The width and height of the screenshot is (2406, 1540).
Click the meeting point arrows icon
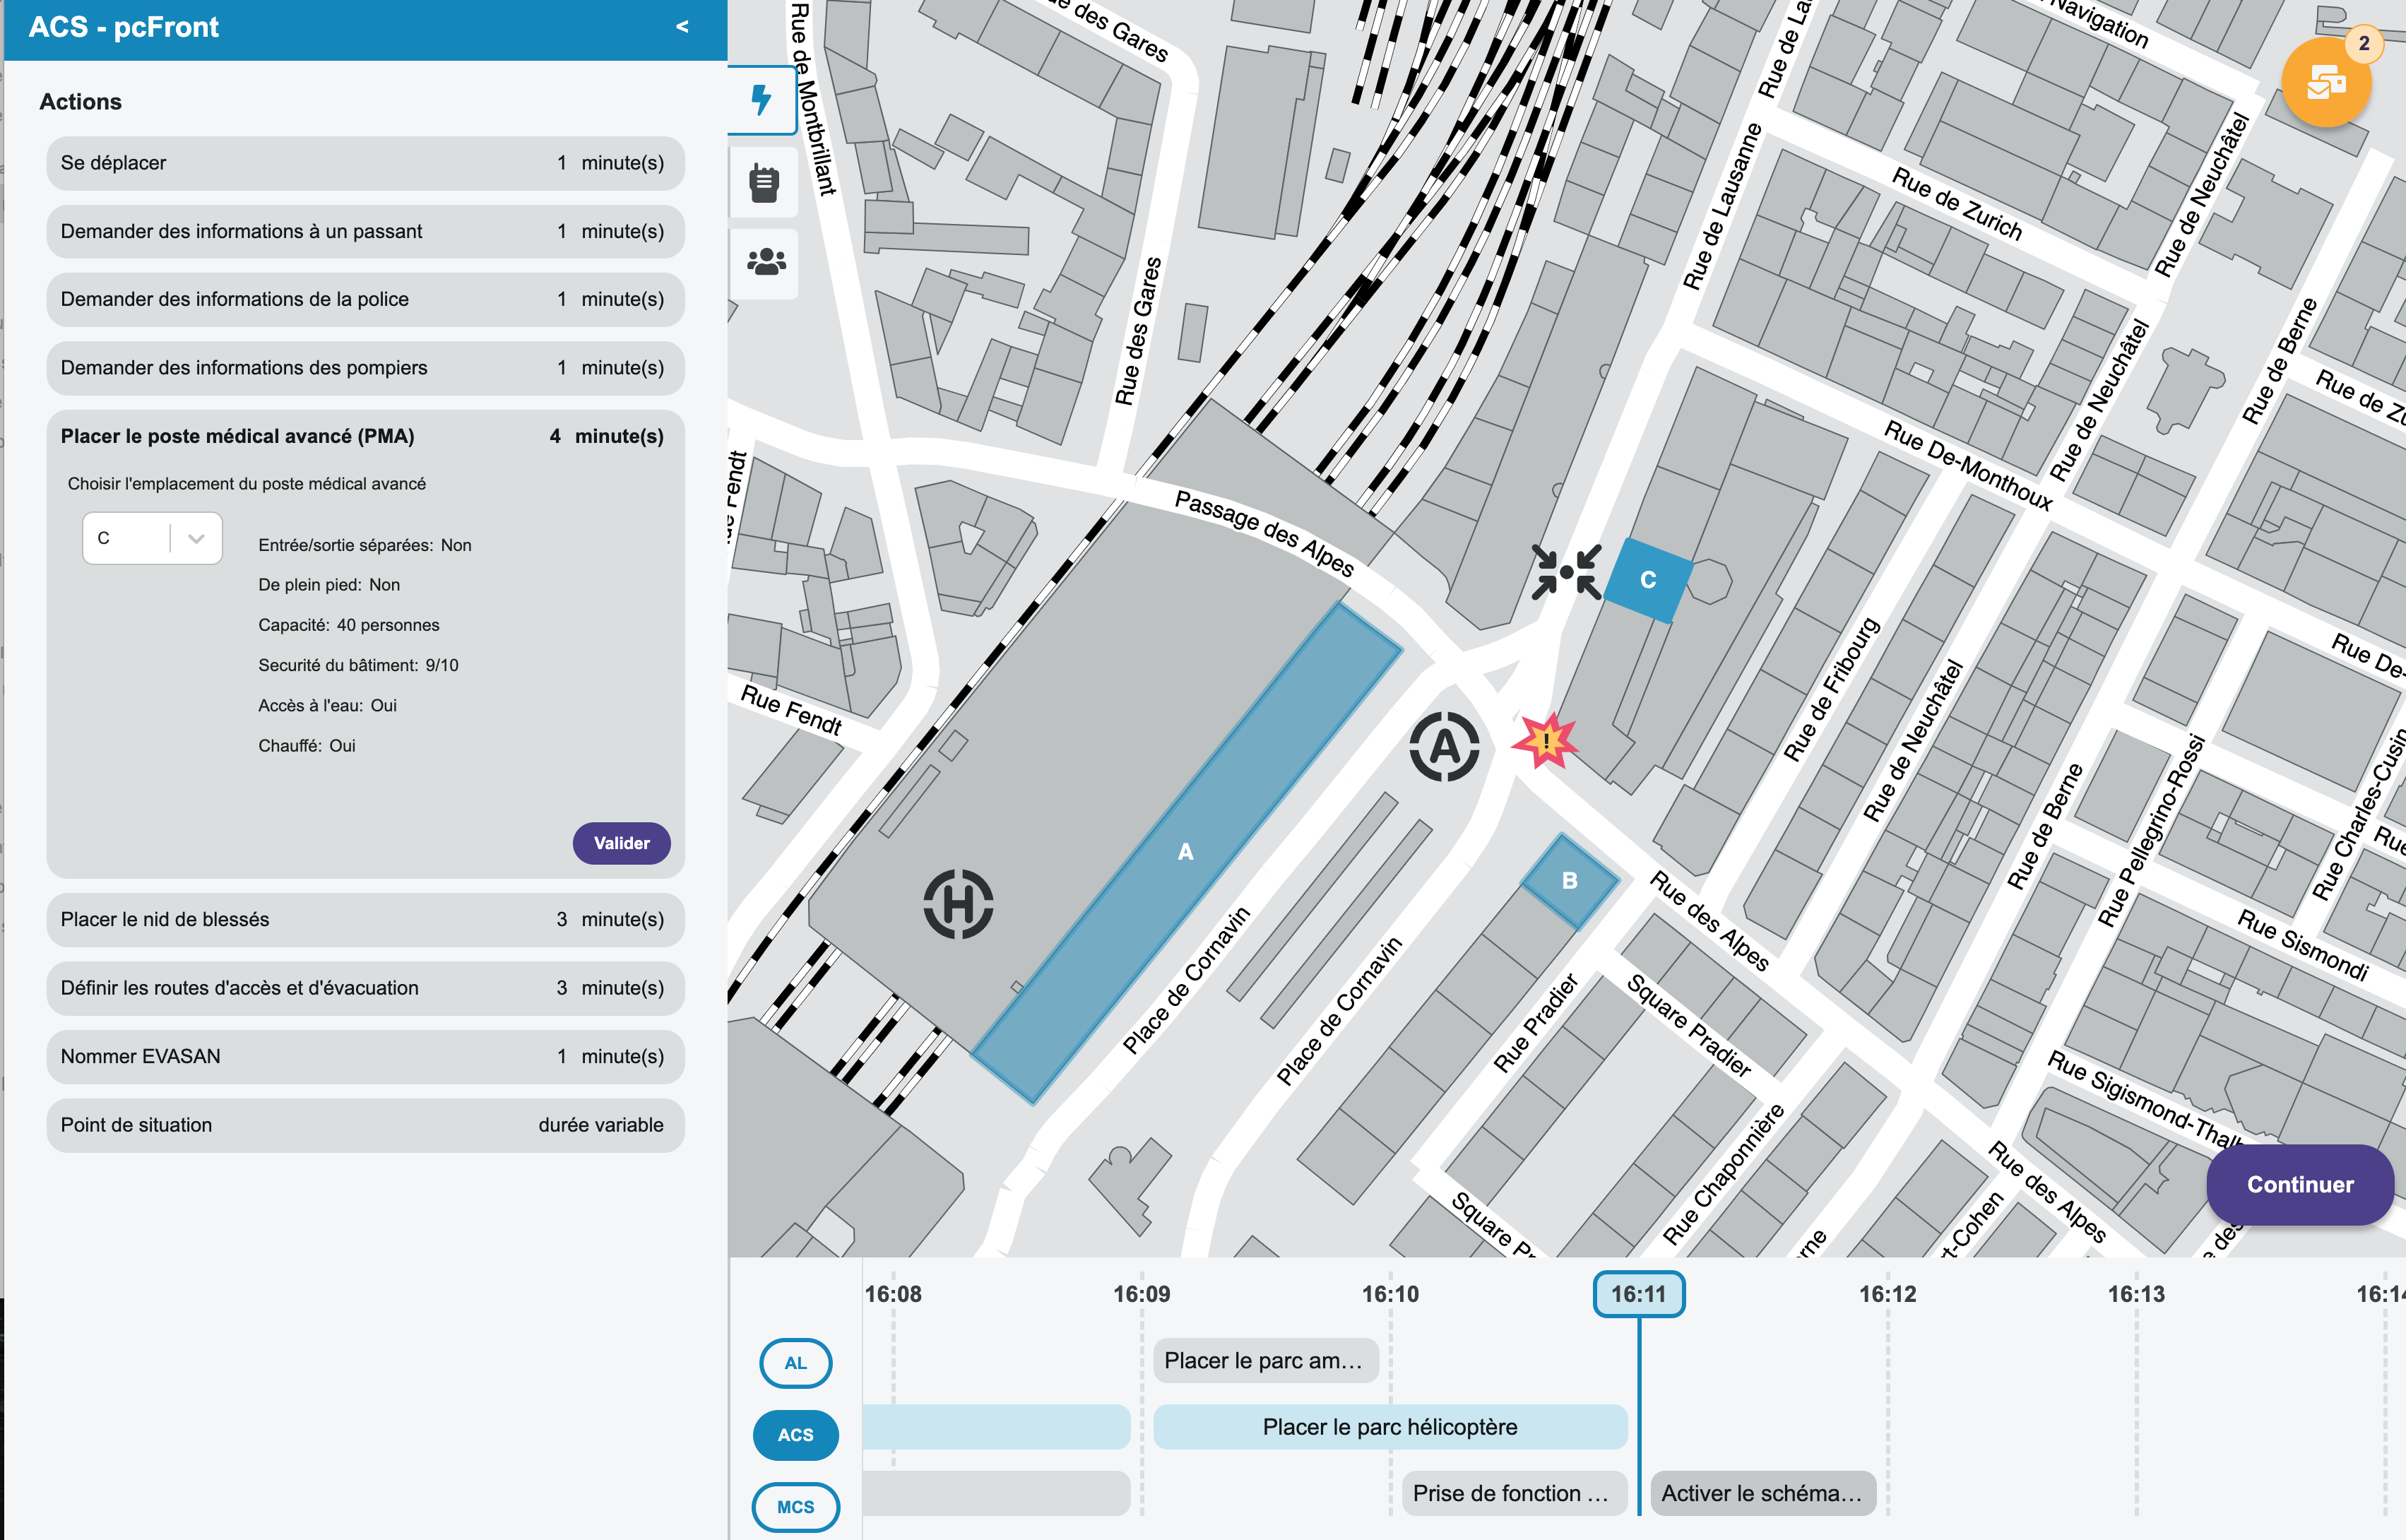point(1566,572)
